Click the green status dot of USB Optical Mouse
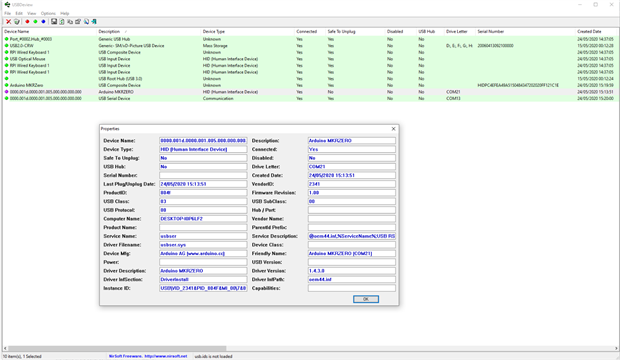620x360 pixels. [x=6, y=59]
